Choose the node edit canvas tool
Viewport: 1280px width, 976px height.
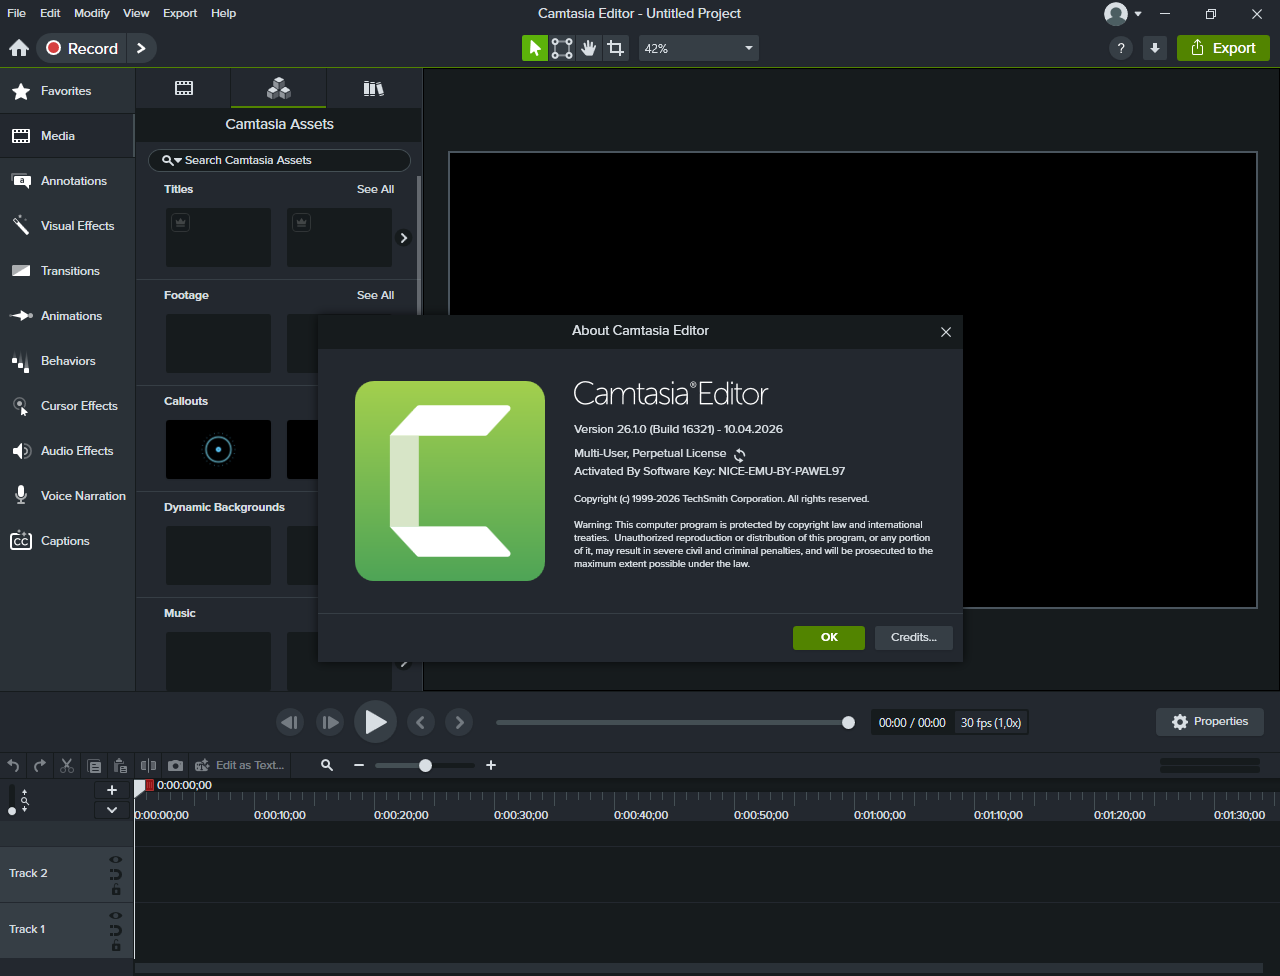coord(562,48)
